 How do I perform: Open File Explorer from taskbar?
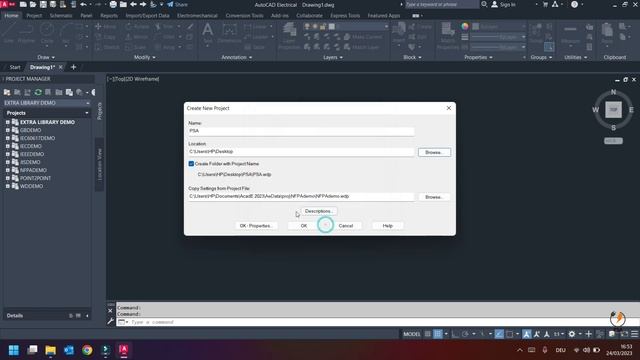(x=51, y=350)
